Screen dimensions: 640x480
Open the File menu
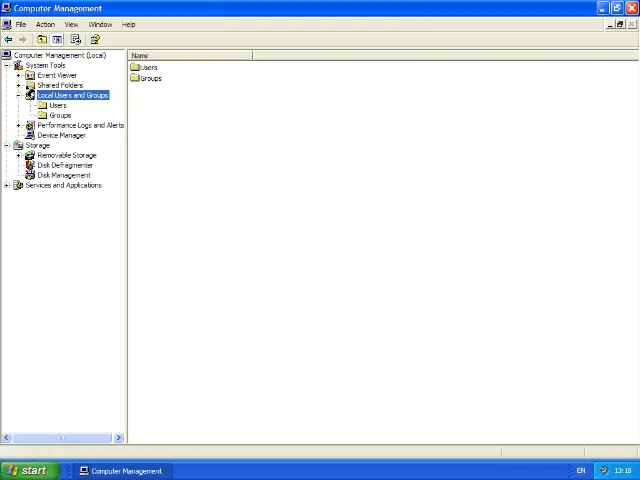[21, 24]
